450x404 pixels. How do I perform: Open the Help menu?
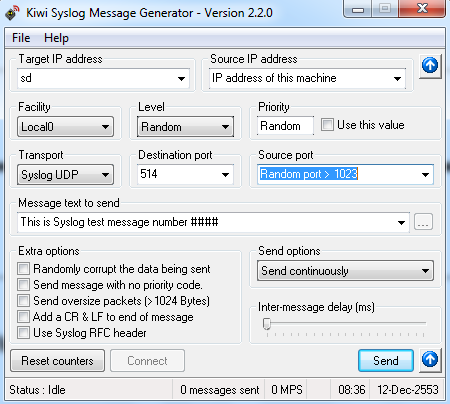56,38
